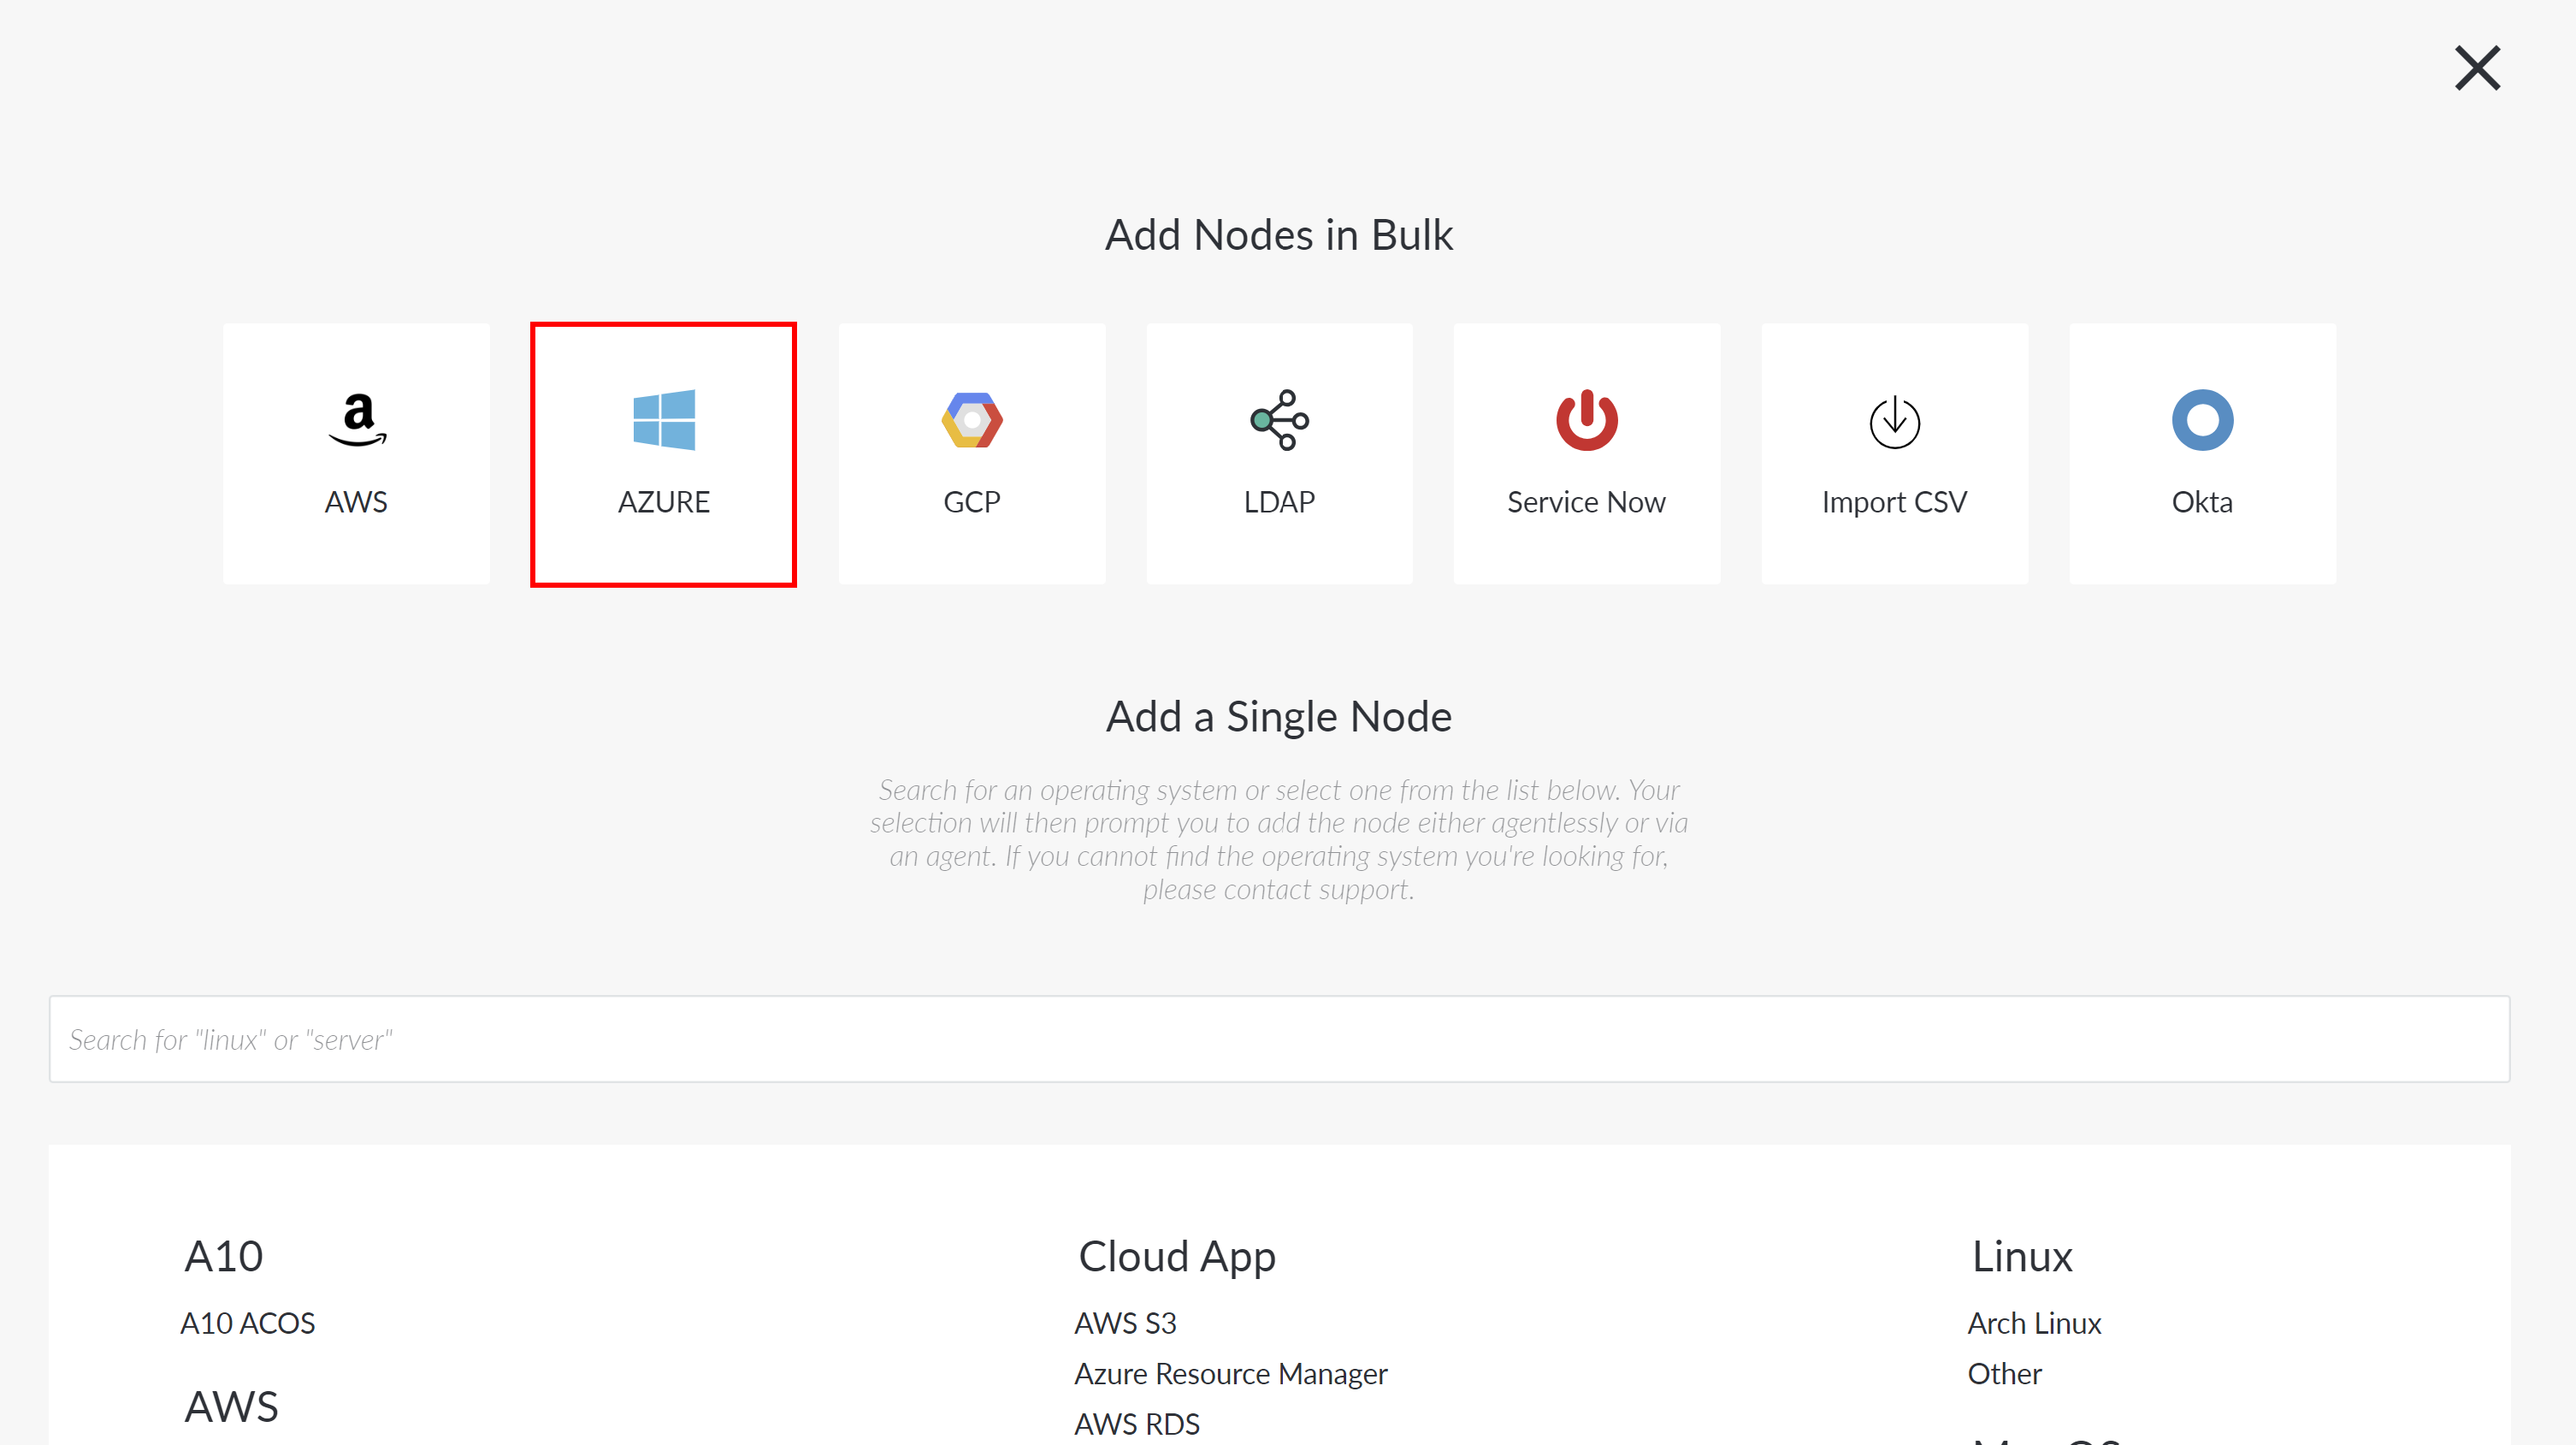Select the AWS bulk import icon

click(x=357, y=419)
